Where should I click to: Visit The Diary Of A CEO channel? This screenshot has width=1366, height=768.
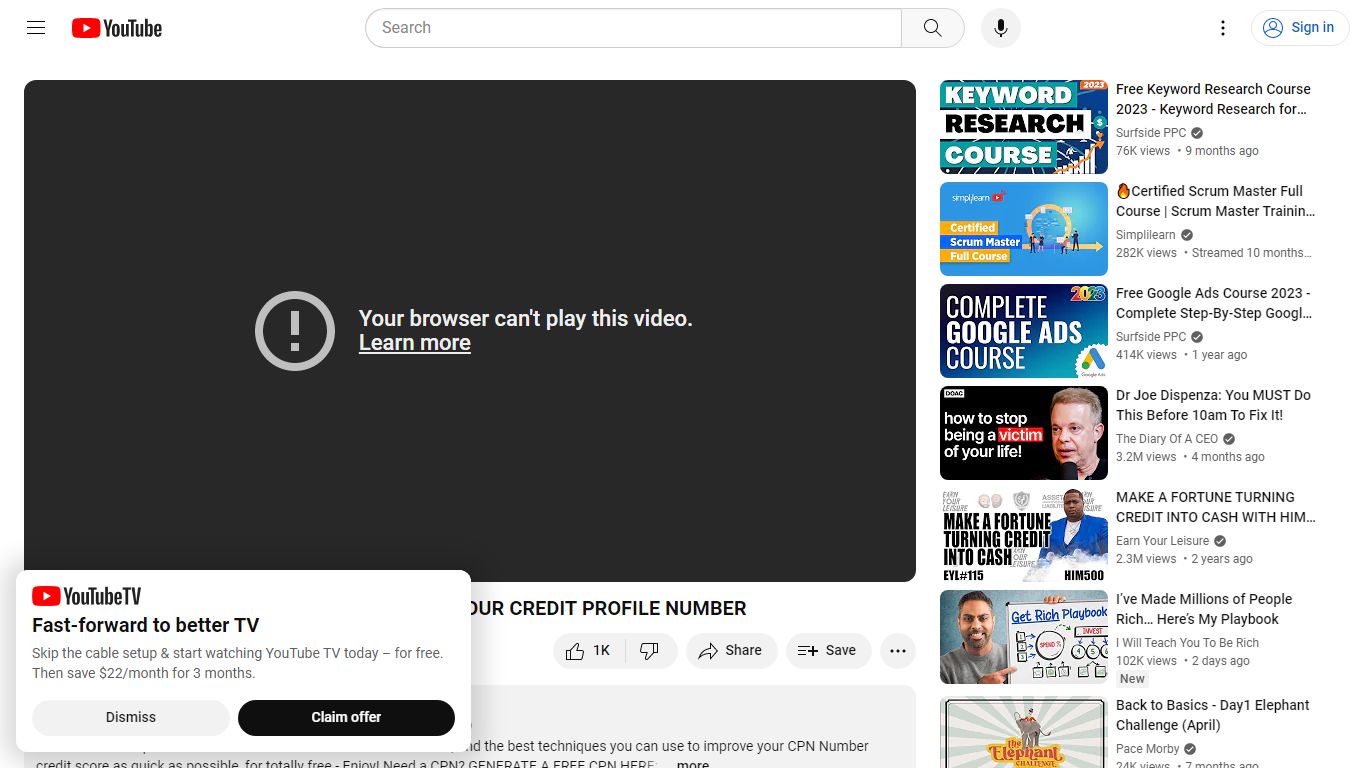click(x=1167, y=439)
